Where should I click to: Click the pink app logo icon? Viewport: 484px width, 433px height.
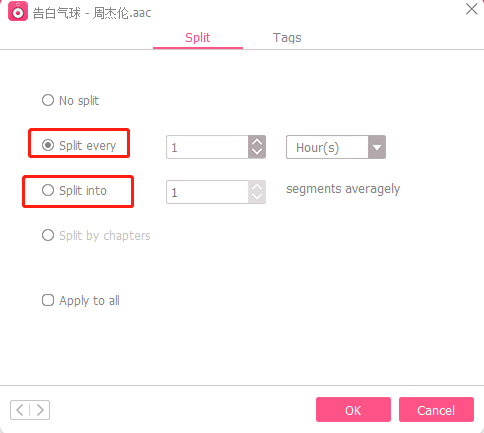[x=18, y=11]
